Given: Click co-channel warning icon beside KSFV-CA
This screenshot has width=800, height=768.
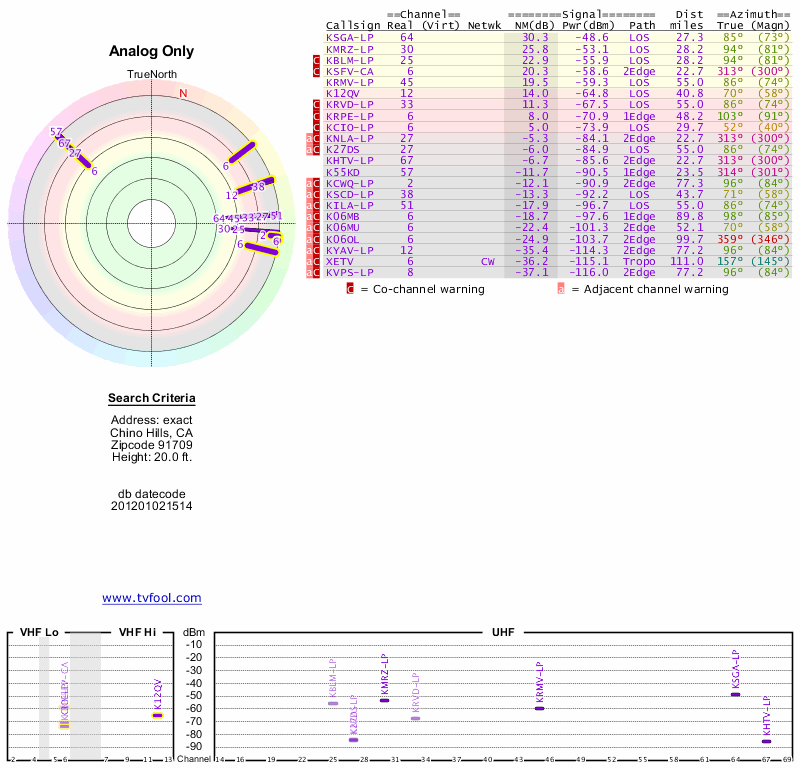Looking at the screenshot, I should point(317,71).
